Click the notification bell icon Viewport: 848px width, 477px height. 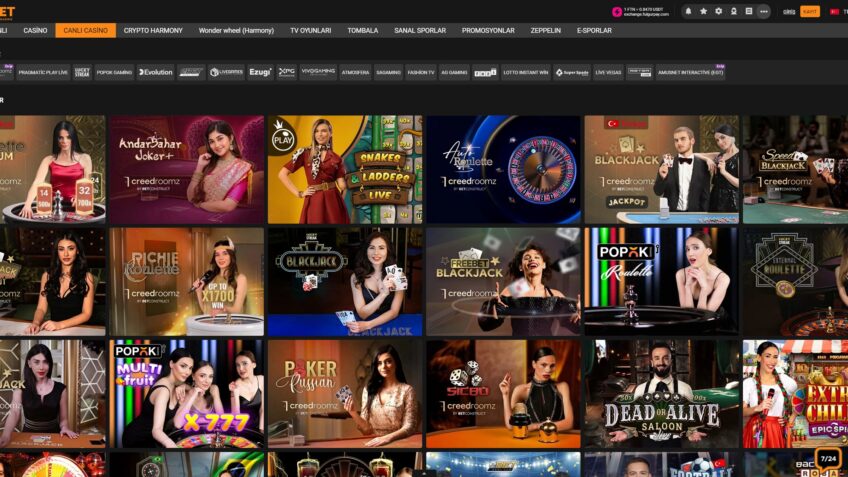click(x=688, y=11)
